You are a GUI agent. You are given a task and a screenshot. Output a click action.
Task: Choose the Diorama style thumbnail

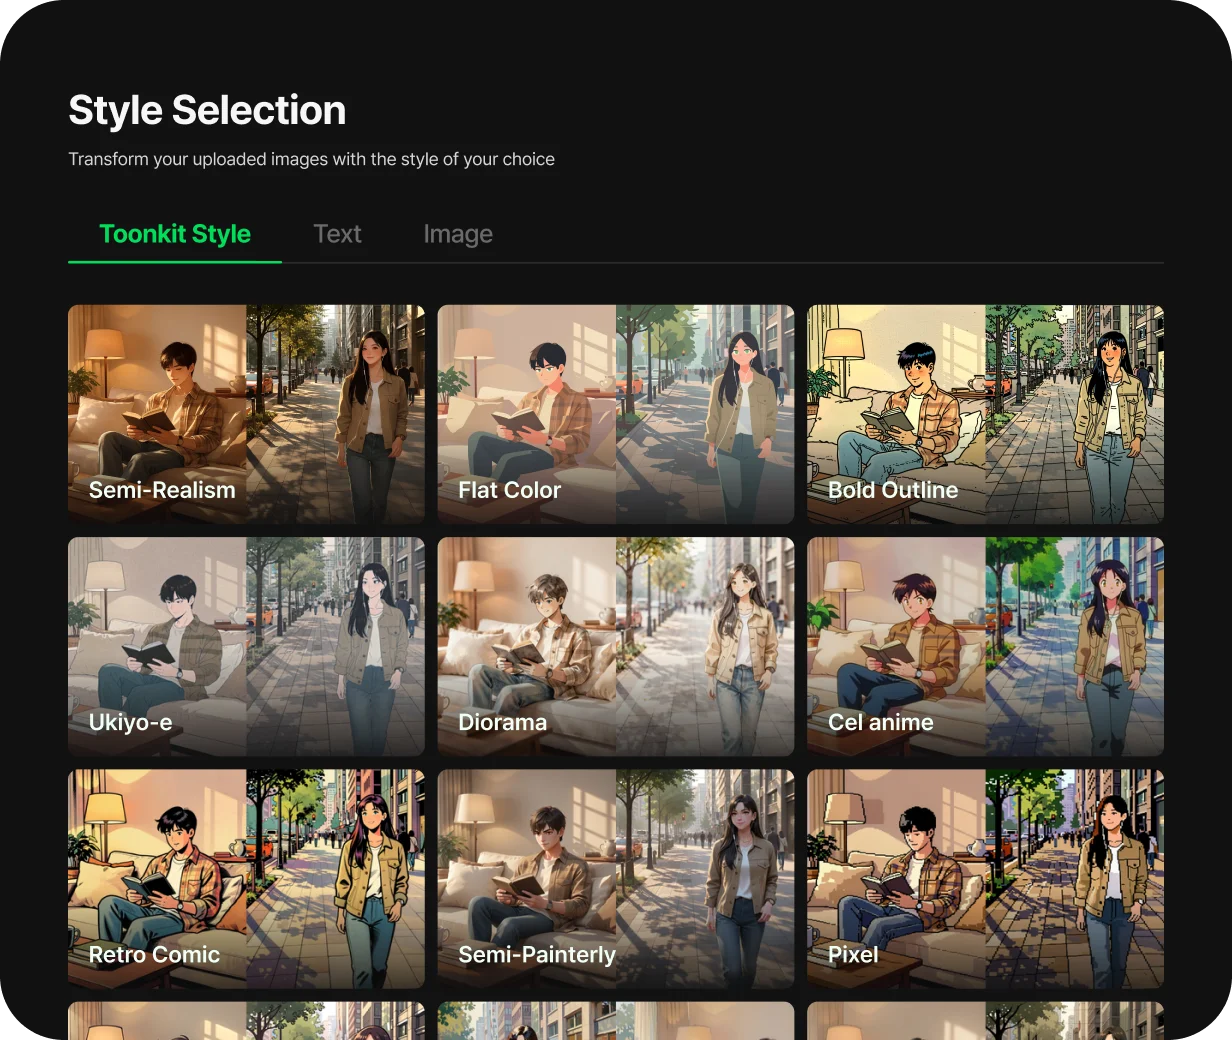point(616,646)
